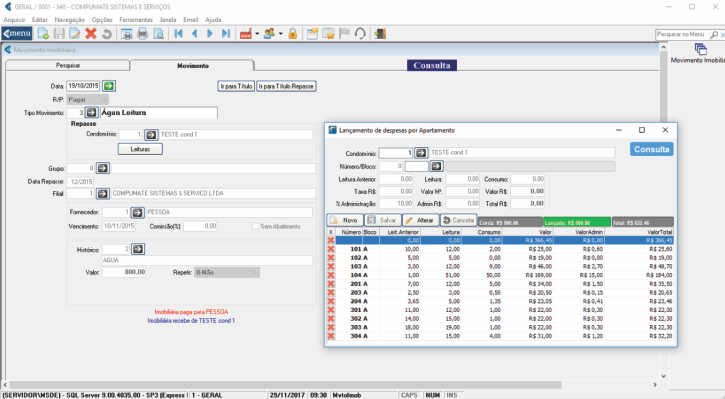Open the Histórico lookup arrow
Viewport: 725px width, 399px height.
click(x=138, y=249)
